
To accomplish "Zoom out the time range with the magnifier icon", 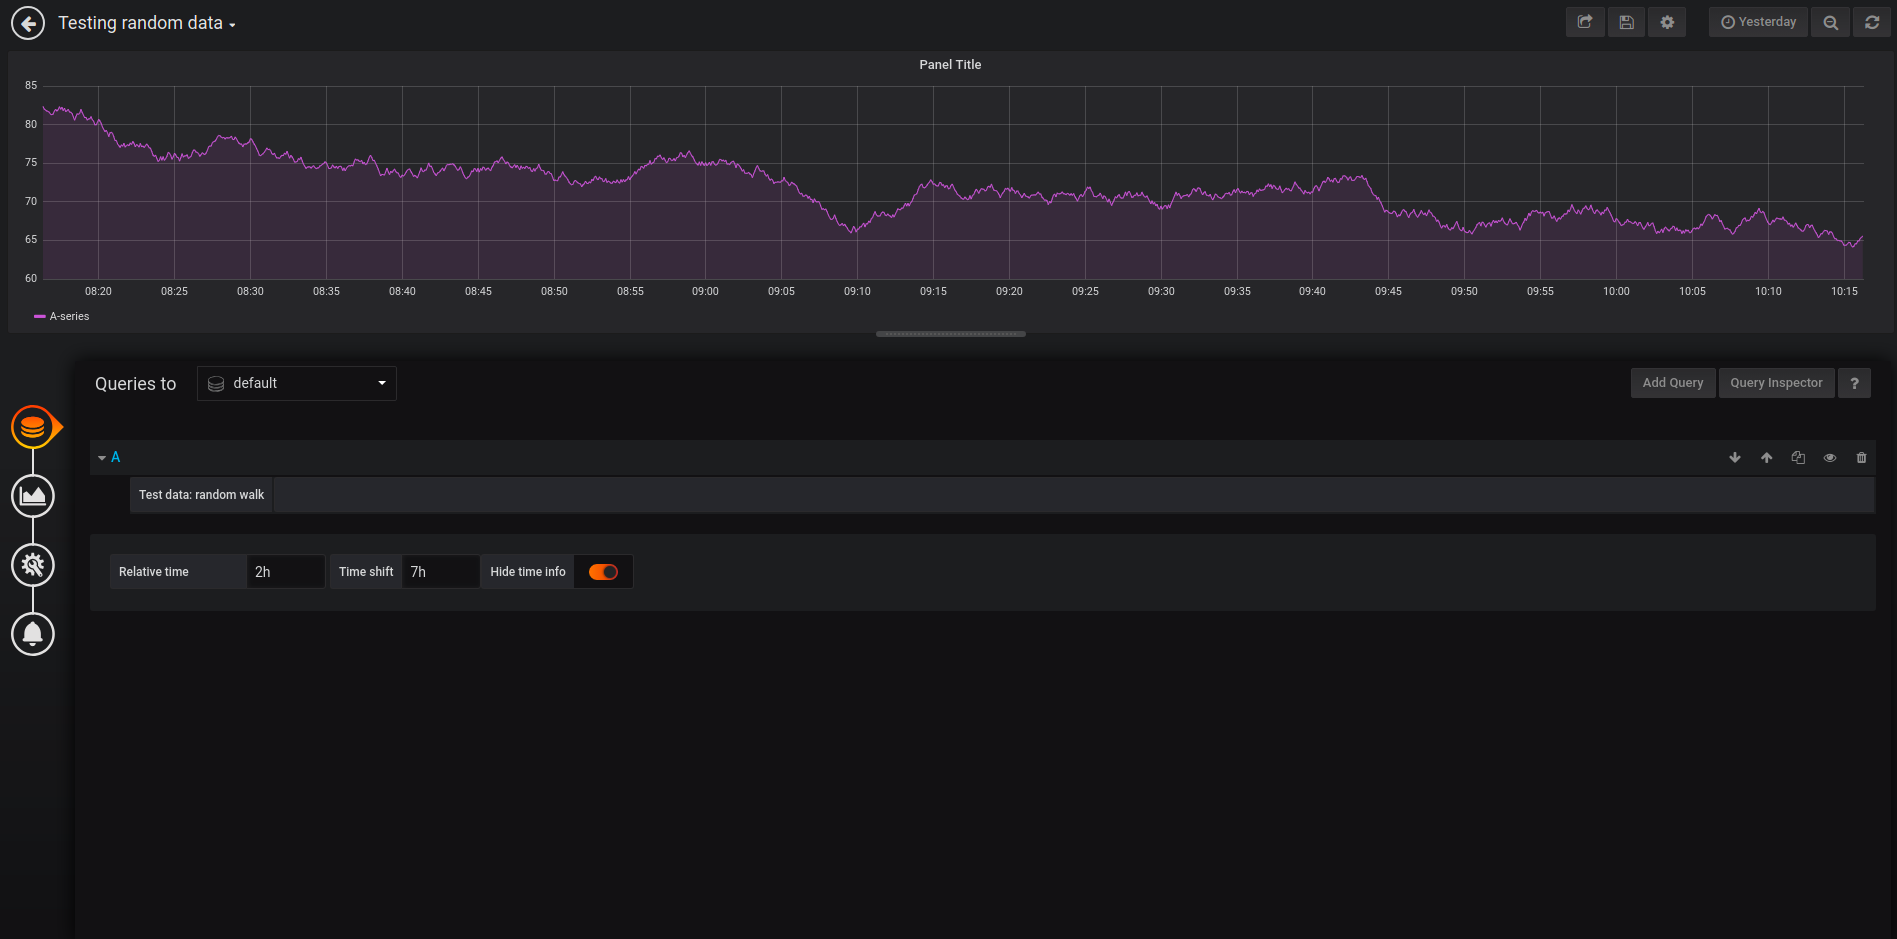I will coord(1830,22).
